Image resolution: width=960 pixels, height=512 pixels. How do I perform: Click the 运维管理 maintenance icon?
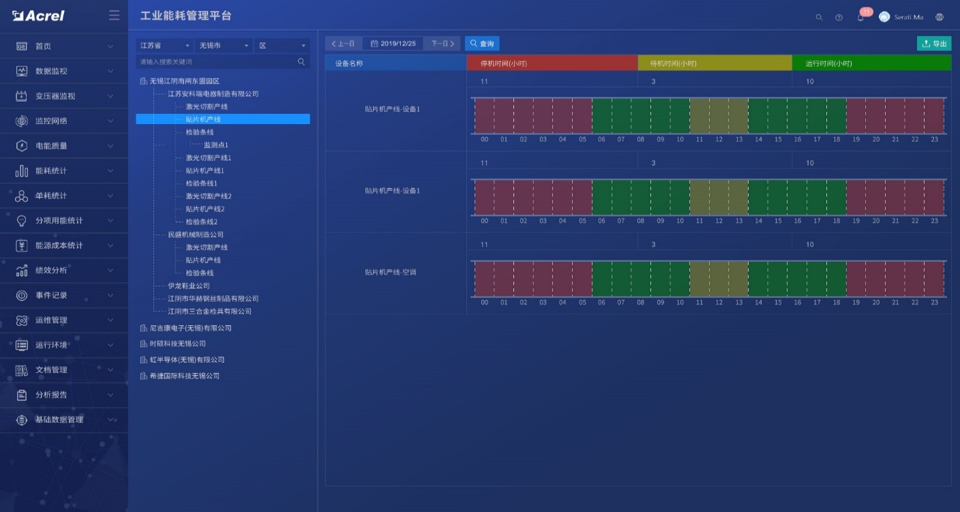(21, 320)
